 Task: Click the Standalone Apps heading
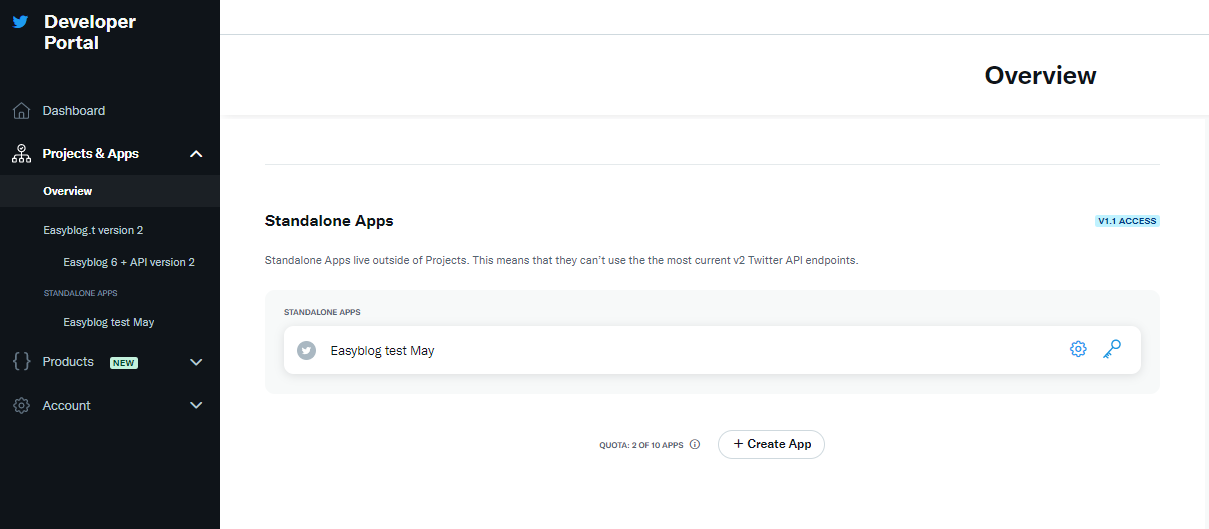[329, 221]
